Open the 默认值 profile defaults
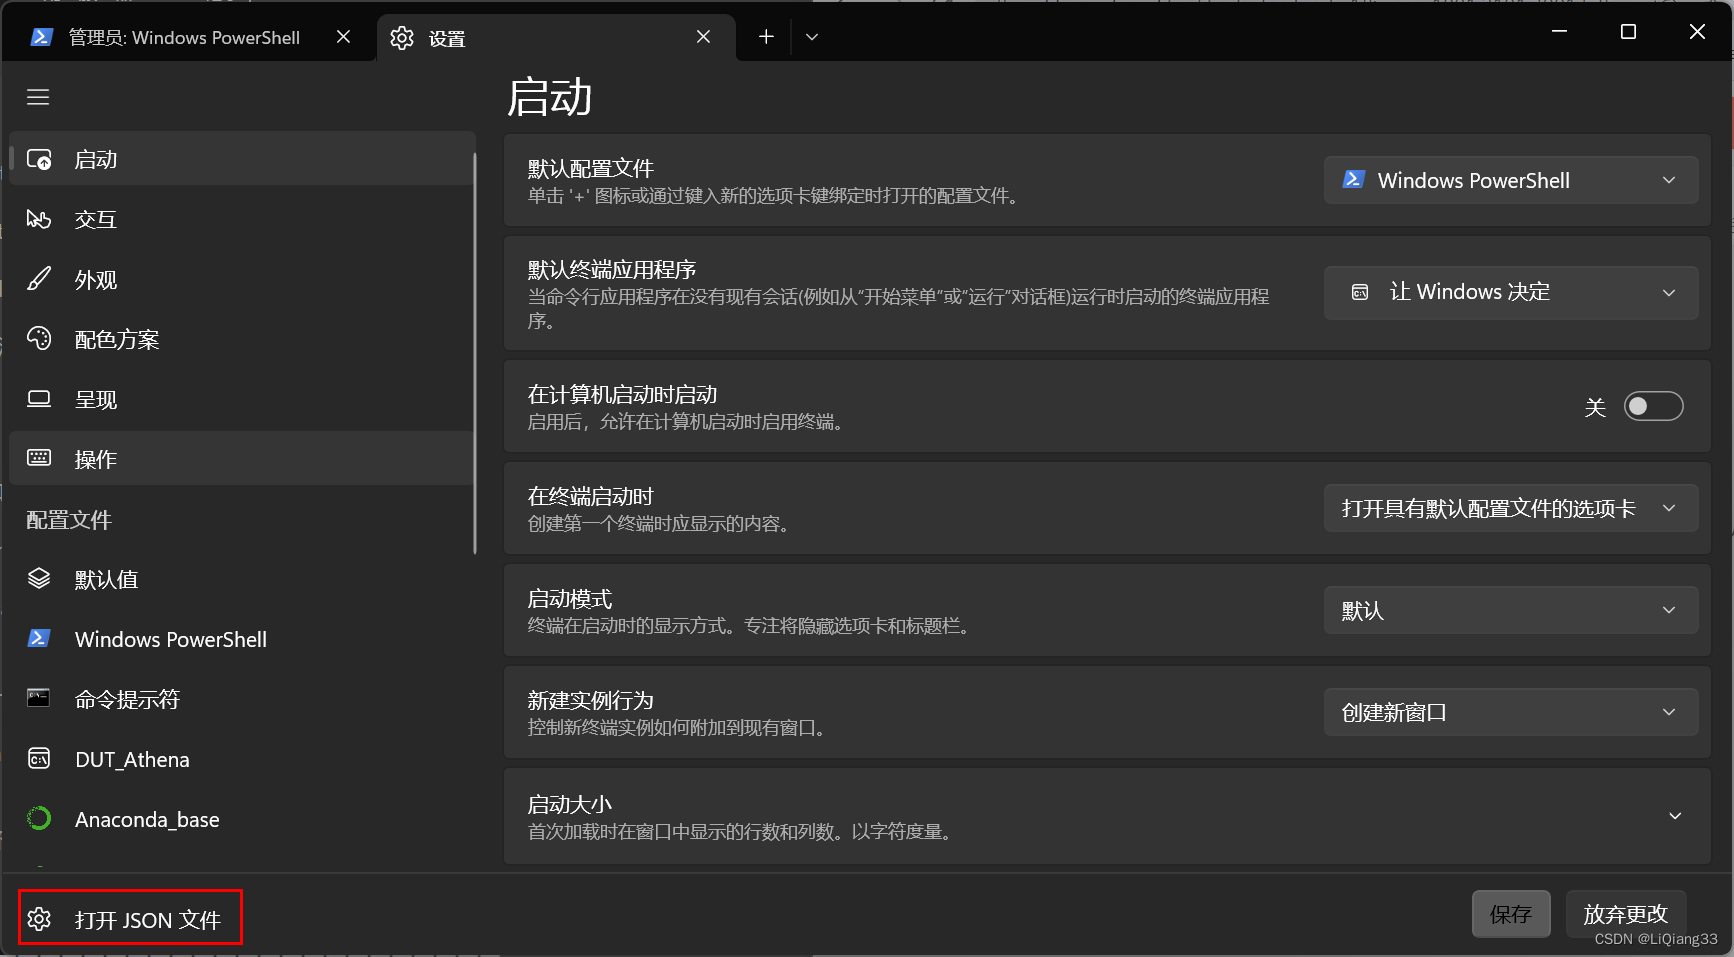Viewport: 1734px width, 957px height. [x=106, y=578]
